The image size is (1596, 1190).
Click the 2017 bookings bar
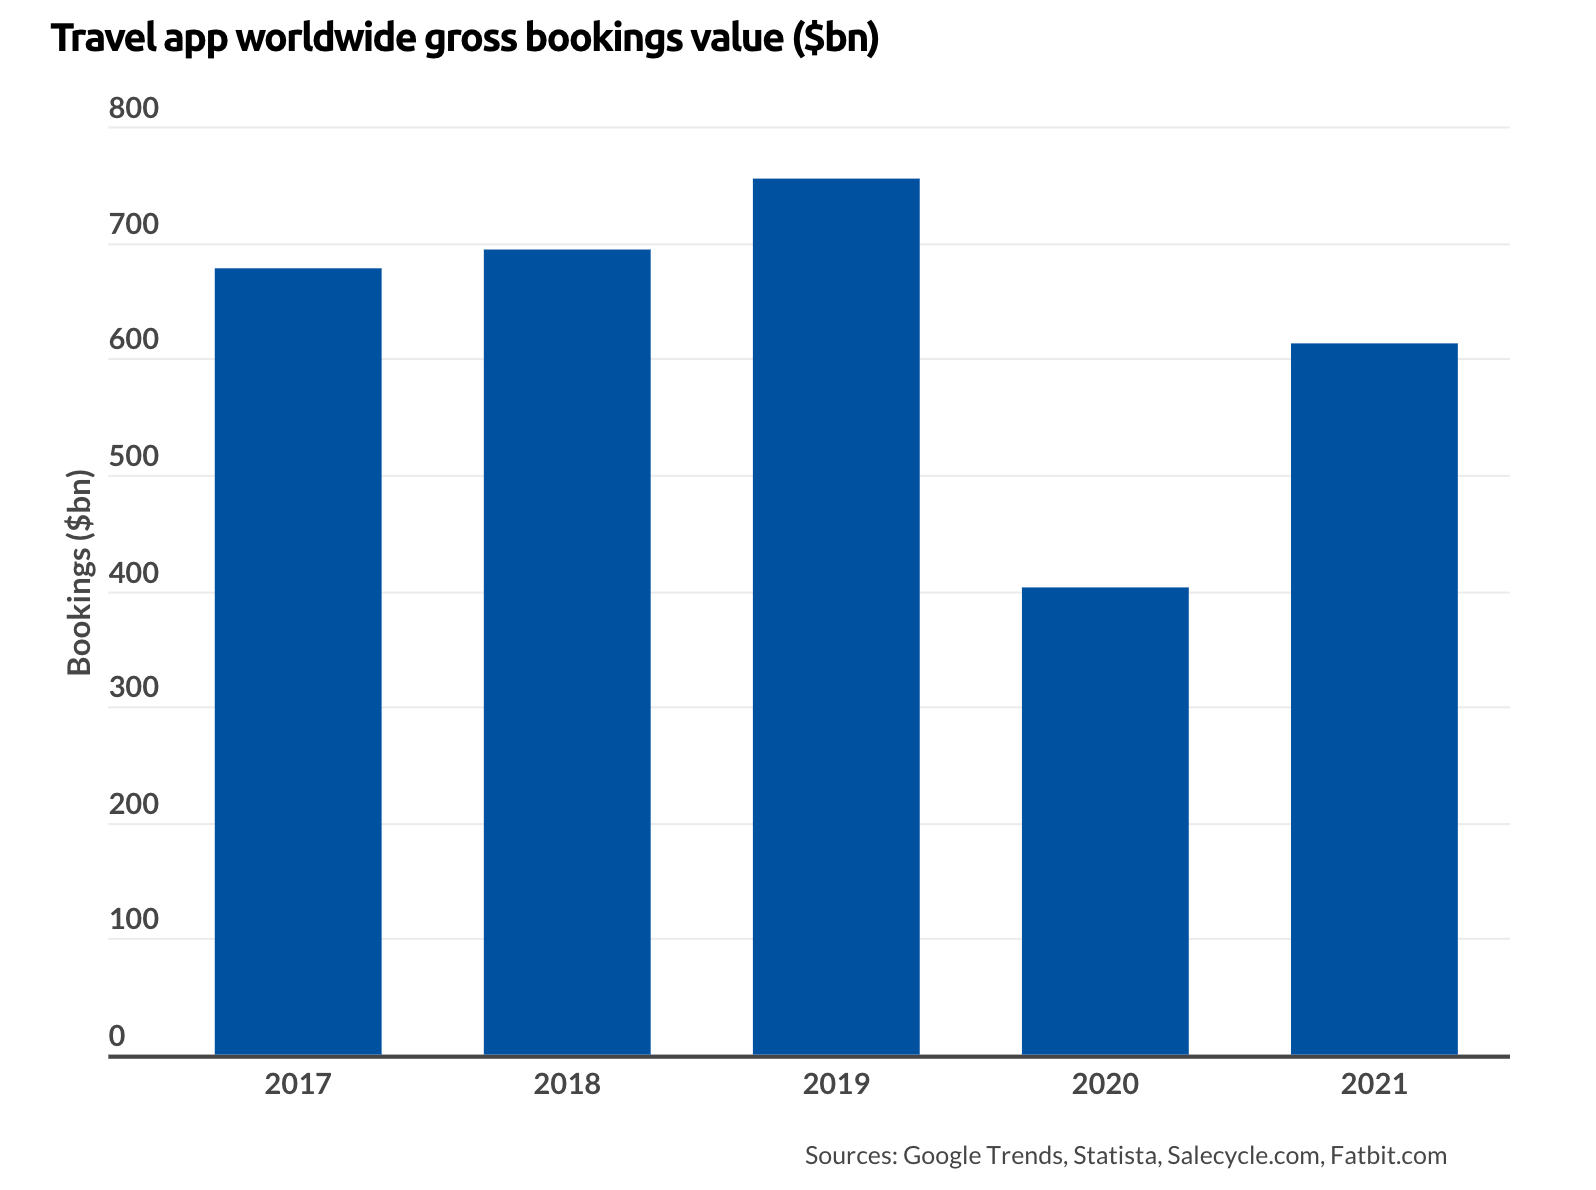tap(298, 661)
